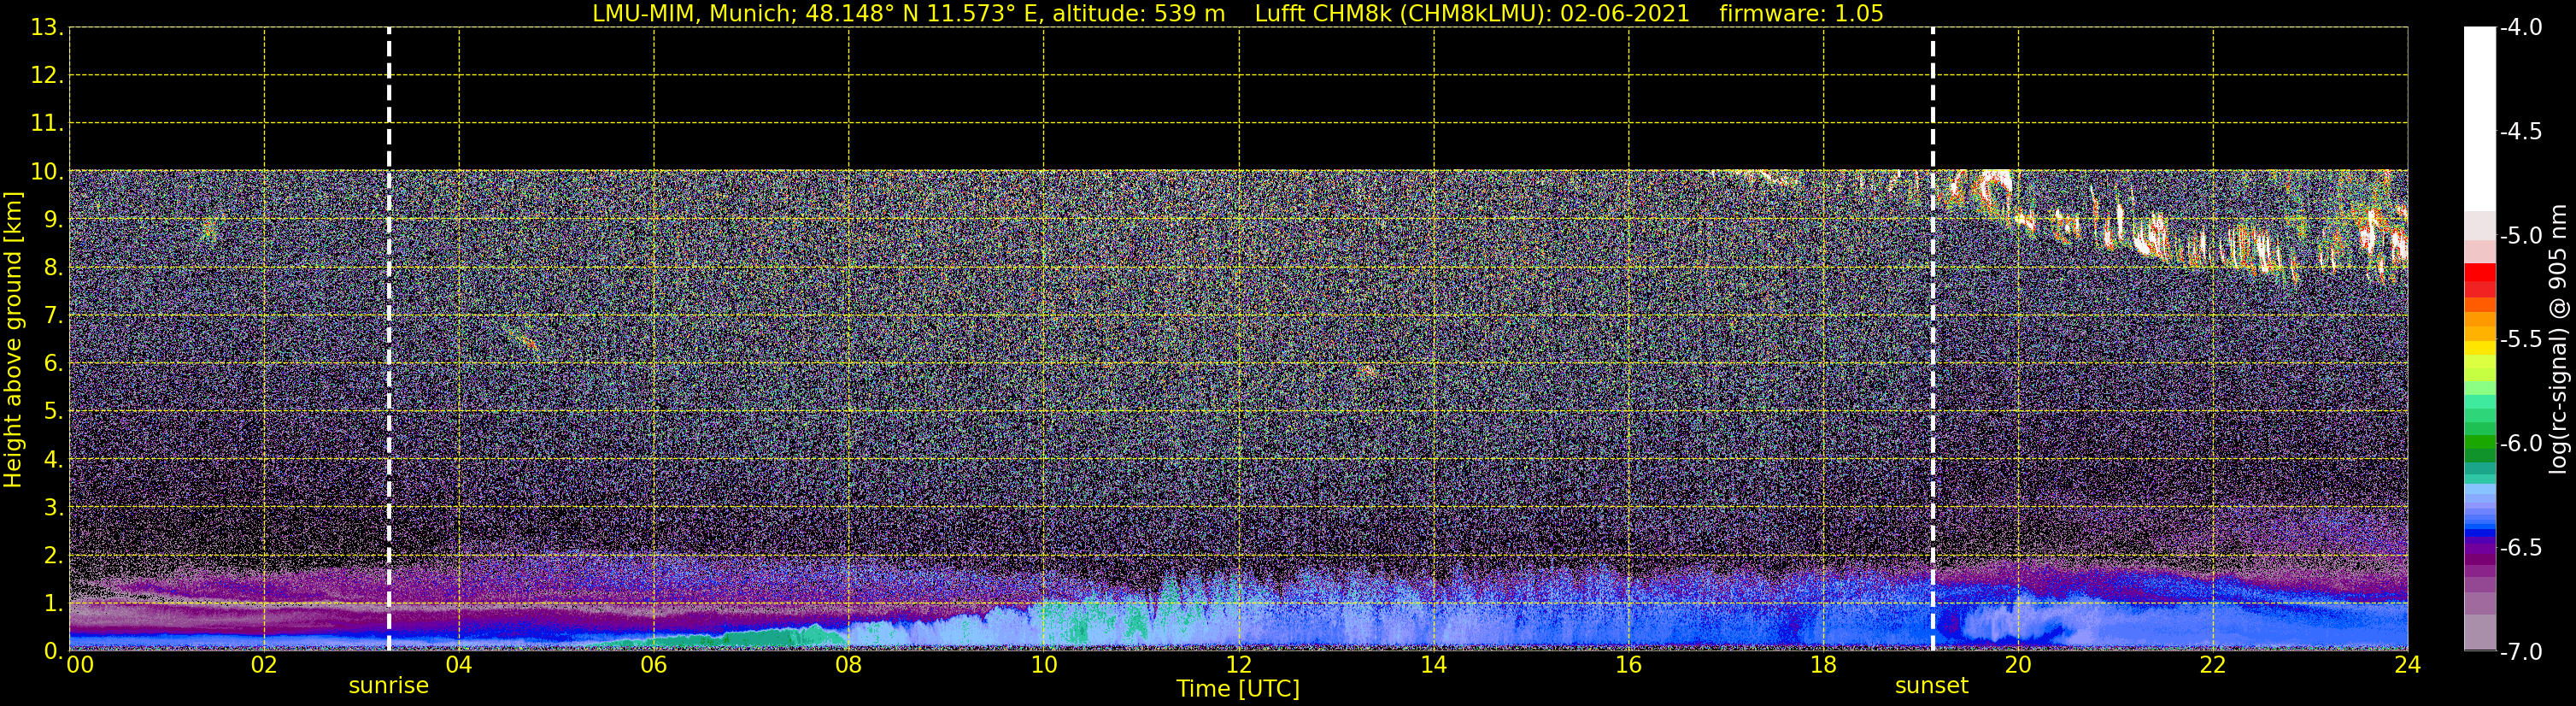2576x706 pixels.
Task: Click the "10." height axis tick label
Action: point(46,172)
